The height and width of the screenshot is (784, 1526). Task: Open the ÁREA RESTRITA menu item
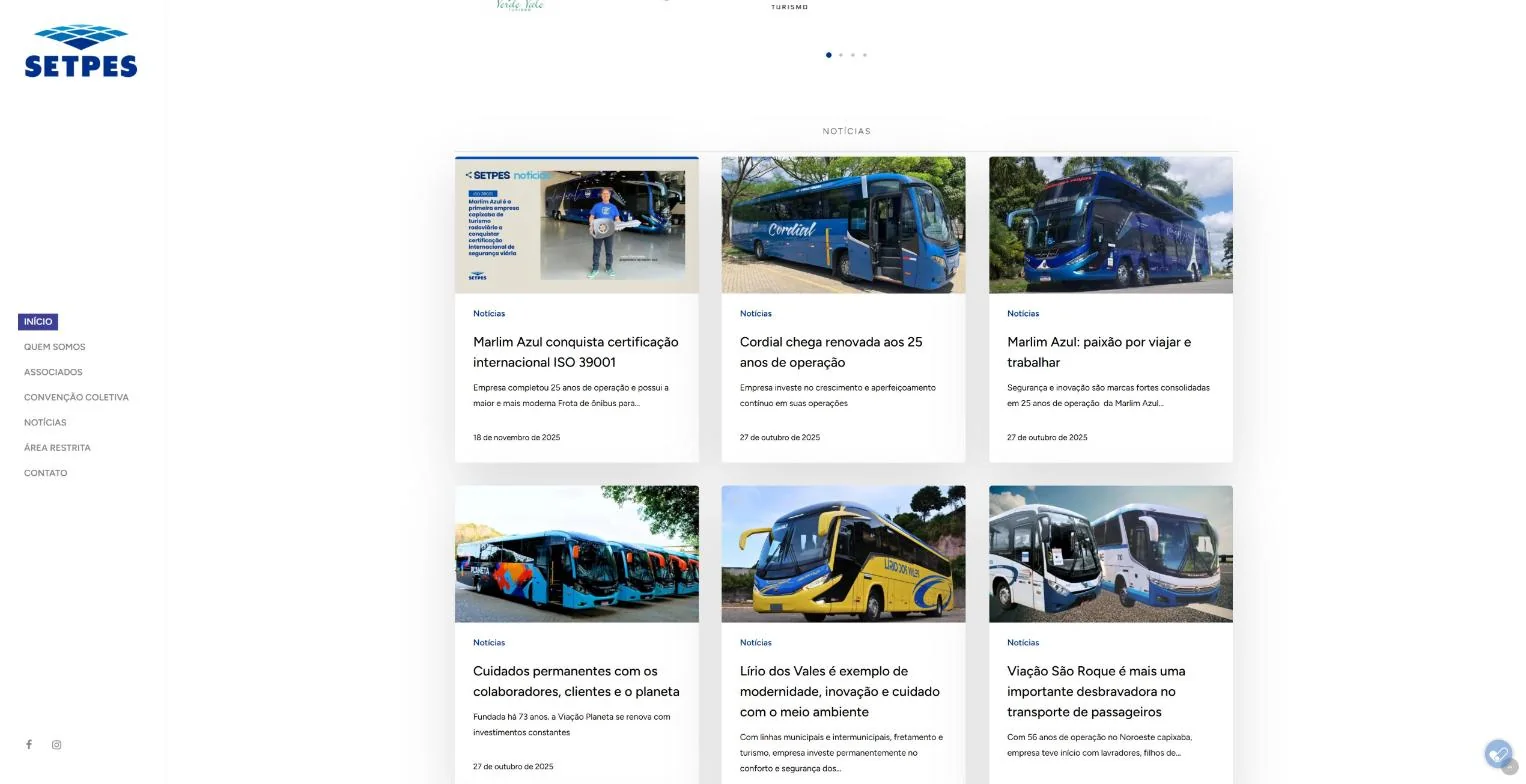[57, 448]
